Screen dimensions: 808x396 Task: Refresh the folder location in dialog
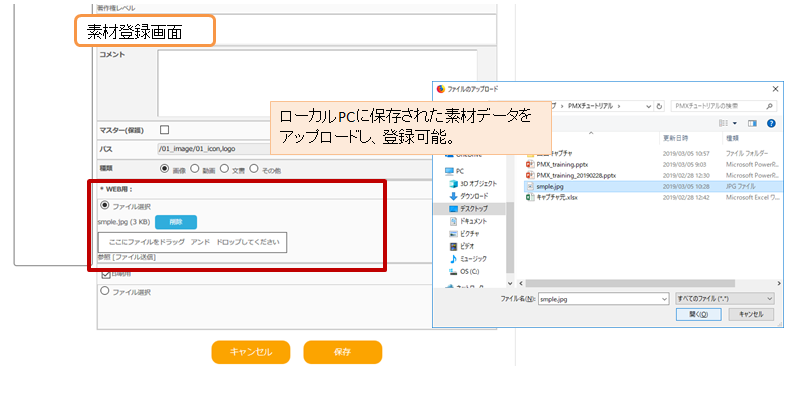[660, 106]
